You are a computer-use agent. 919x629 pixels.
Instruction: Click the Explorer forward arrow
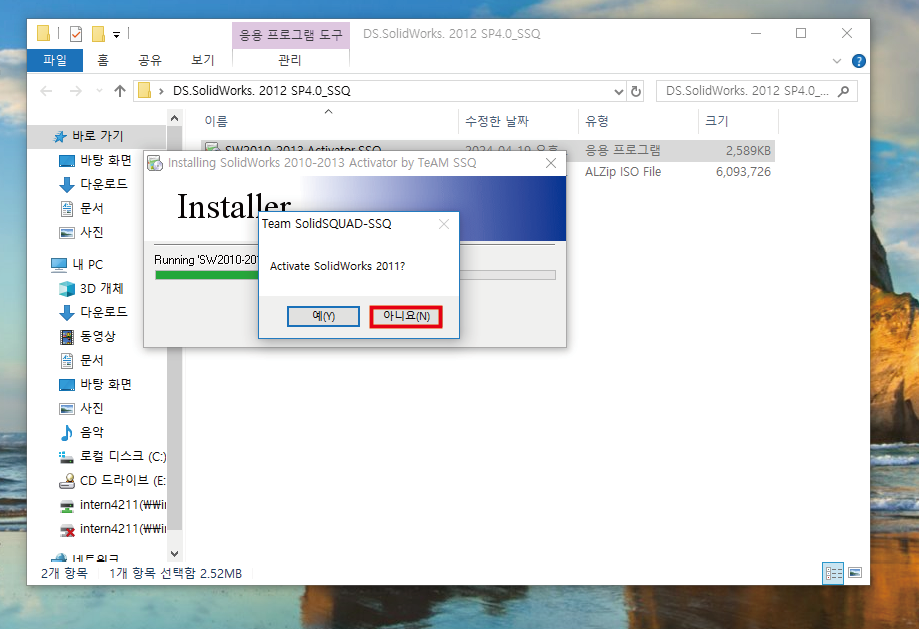coord(76,91)
